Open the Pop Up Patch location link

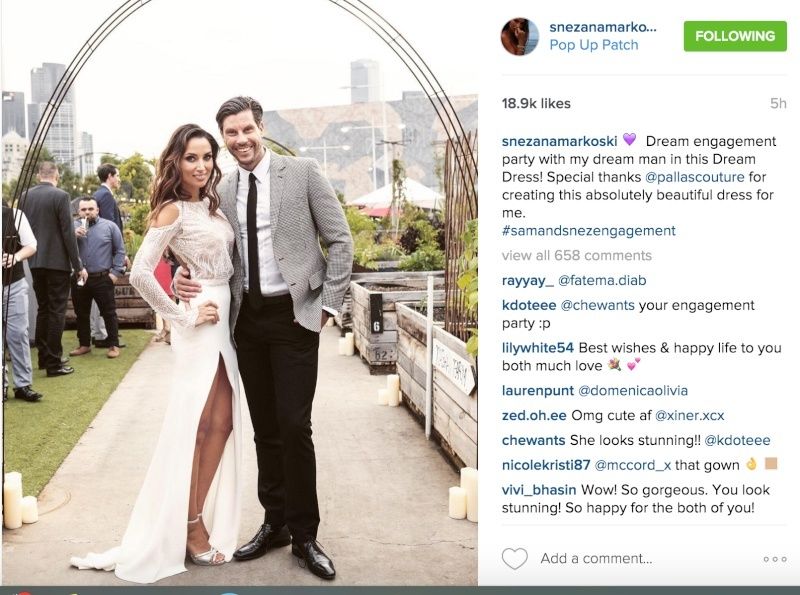(593, 45)
